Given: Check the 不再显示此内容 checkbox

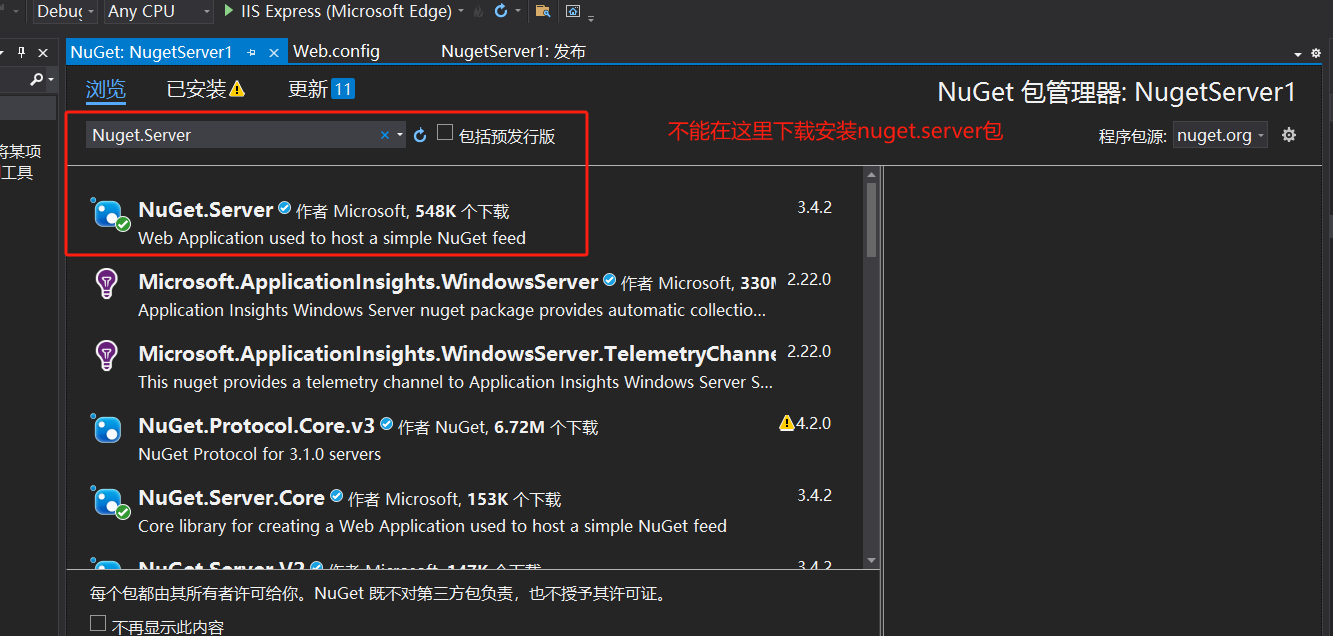Looking at the screenshot, I should (x=97, y=623).
